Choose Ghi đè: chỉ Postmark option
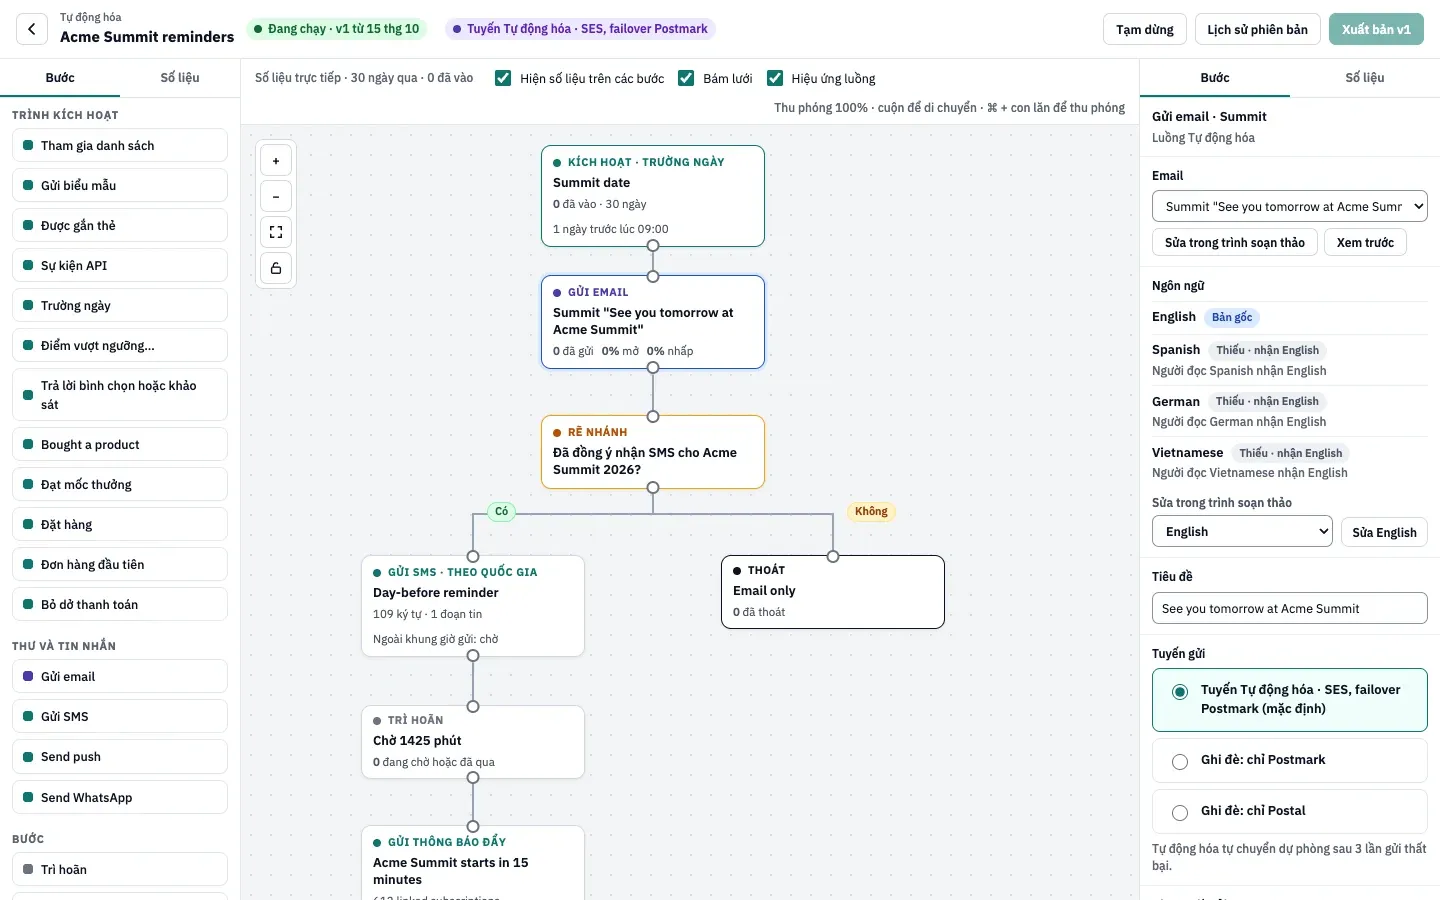The width and height of the screenshot is (1440, 900). (x=1289, y=760)
